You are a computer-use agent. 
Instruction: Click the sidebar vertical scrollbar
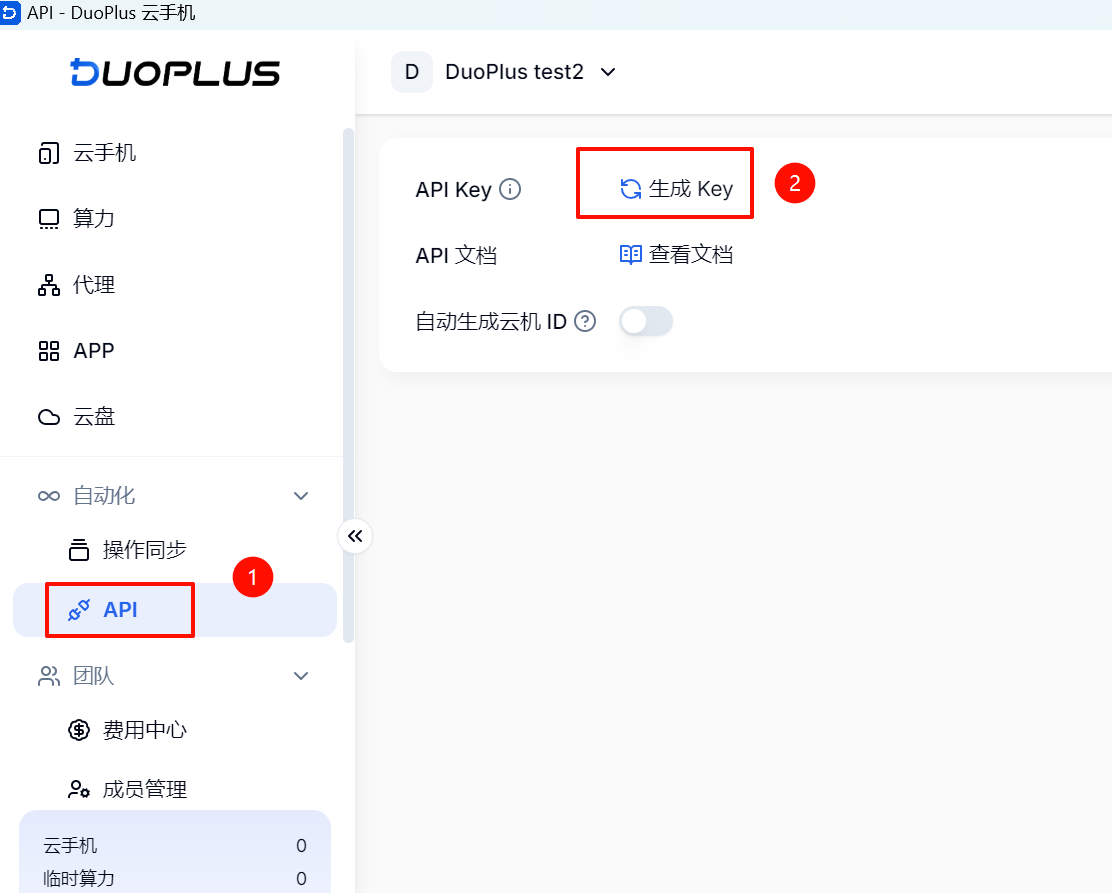point(348,385)
